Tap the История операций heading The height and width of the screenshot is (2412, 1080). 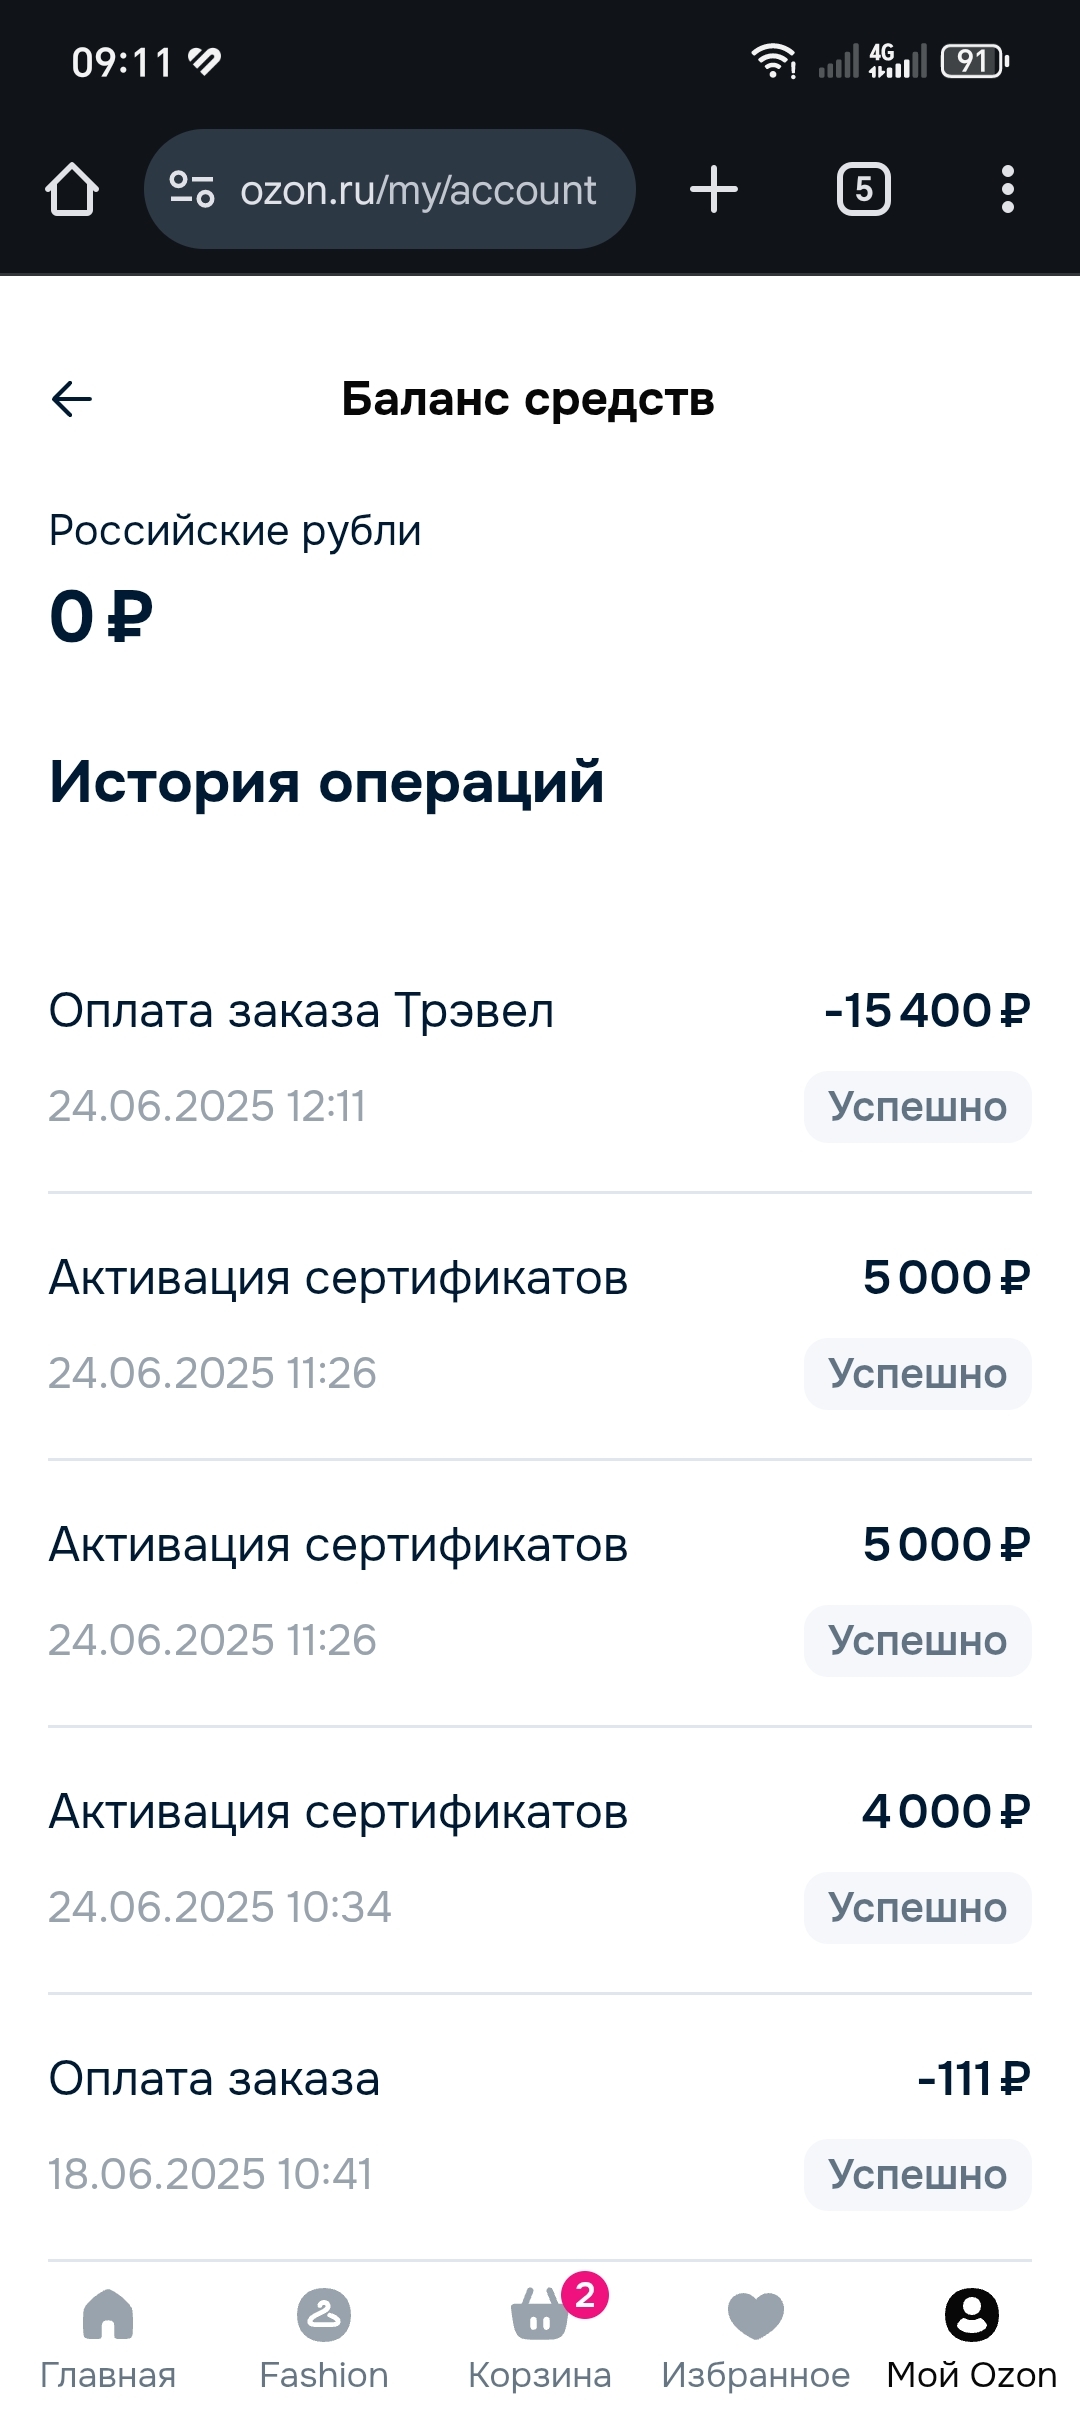click(327, 782)
